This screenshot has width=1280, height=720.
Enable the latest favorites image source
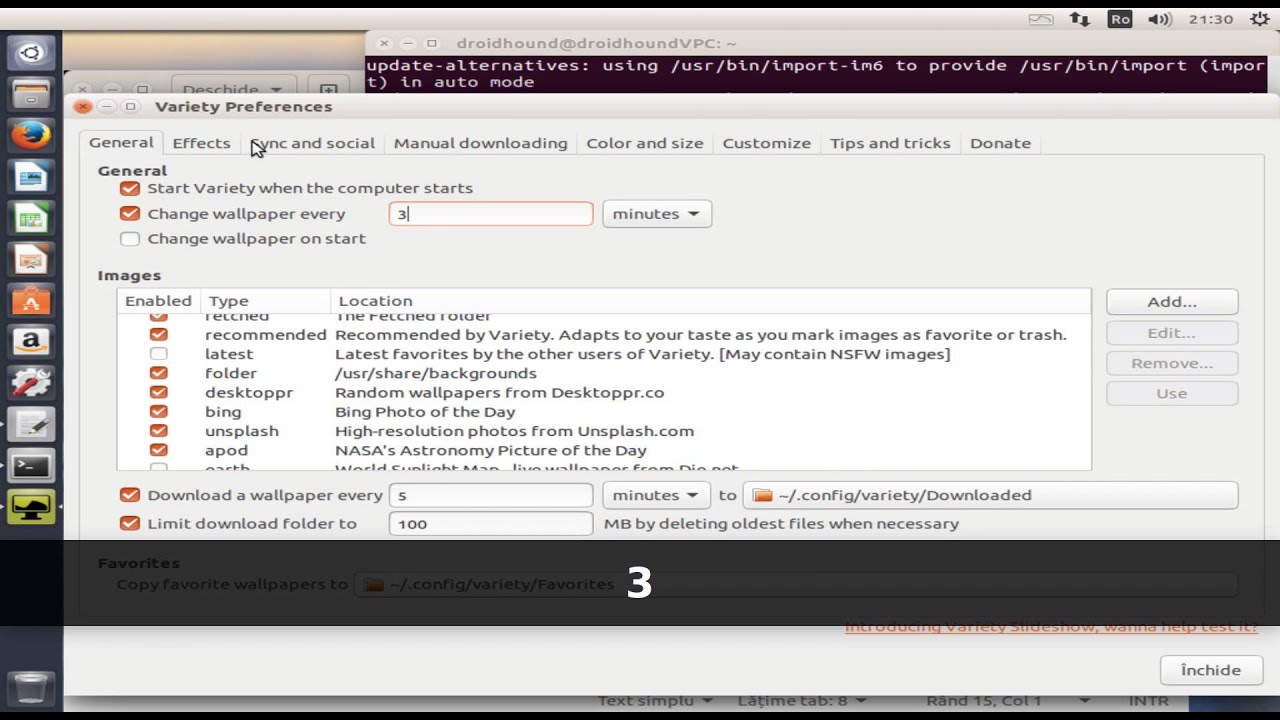(x=159, y=354)
